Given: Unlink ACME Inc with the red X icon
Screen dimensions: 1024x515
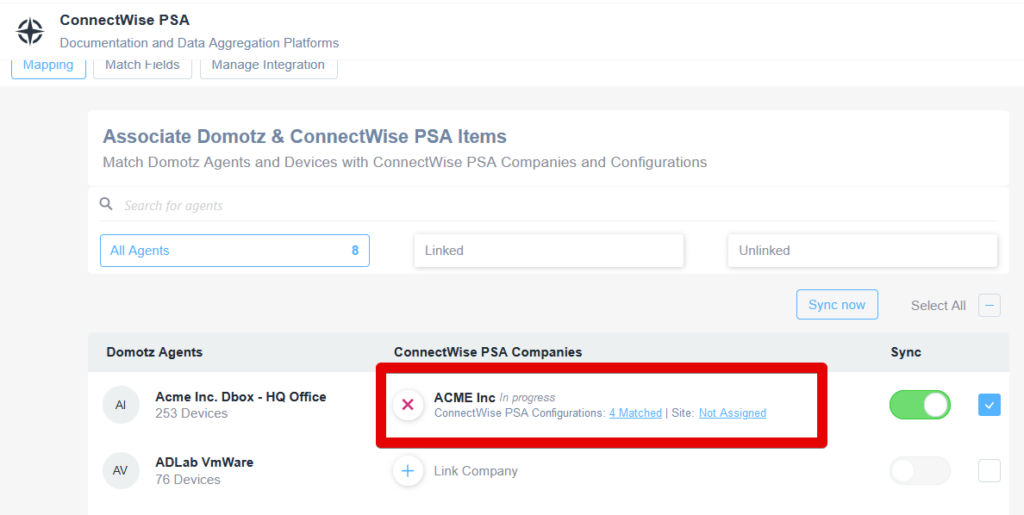Looking at the screenshot, I should pos(408,405).
